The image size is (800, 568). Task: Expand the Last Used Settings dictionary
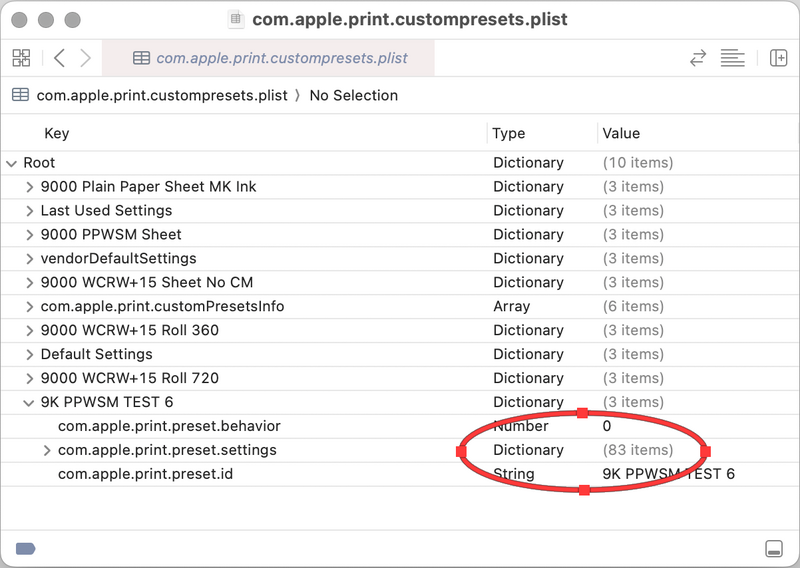(30, 211)
